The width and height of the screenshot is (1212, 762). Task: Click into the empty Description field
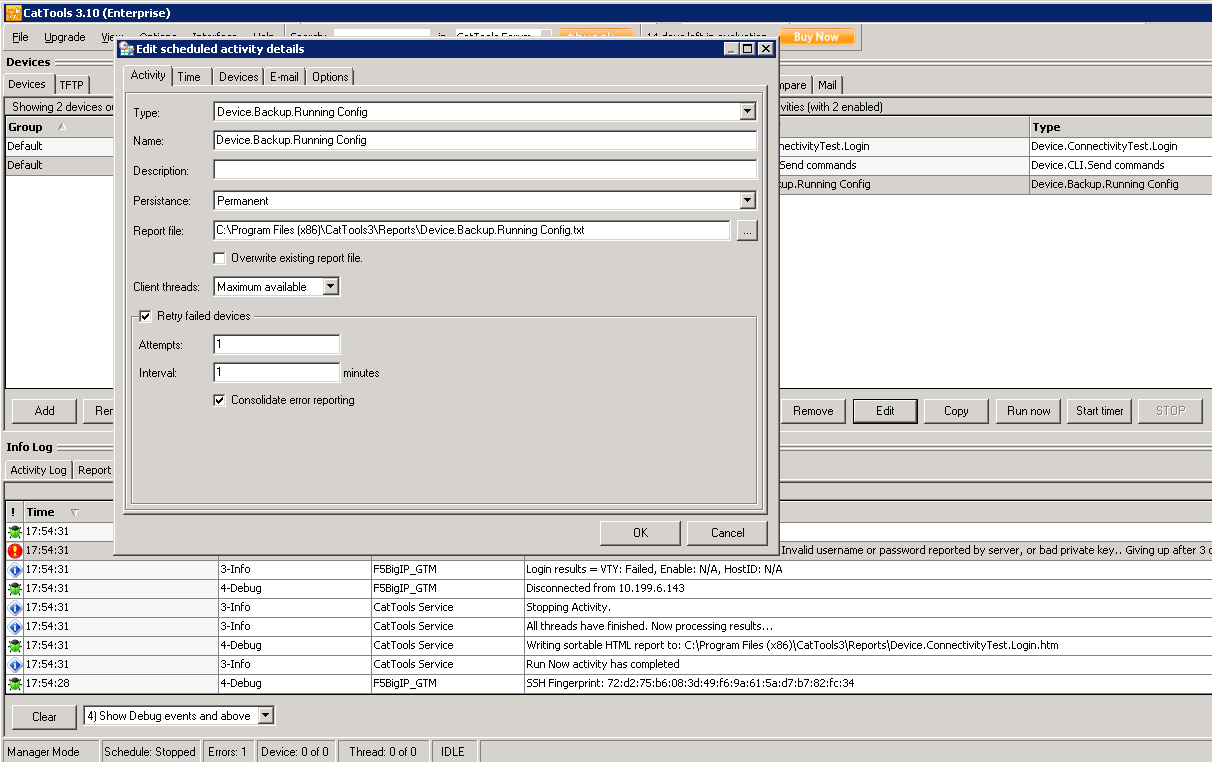(485, 171)
